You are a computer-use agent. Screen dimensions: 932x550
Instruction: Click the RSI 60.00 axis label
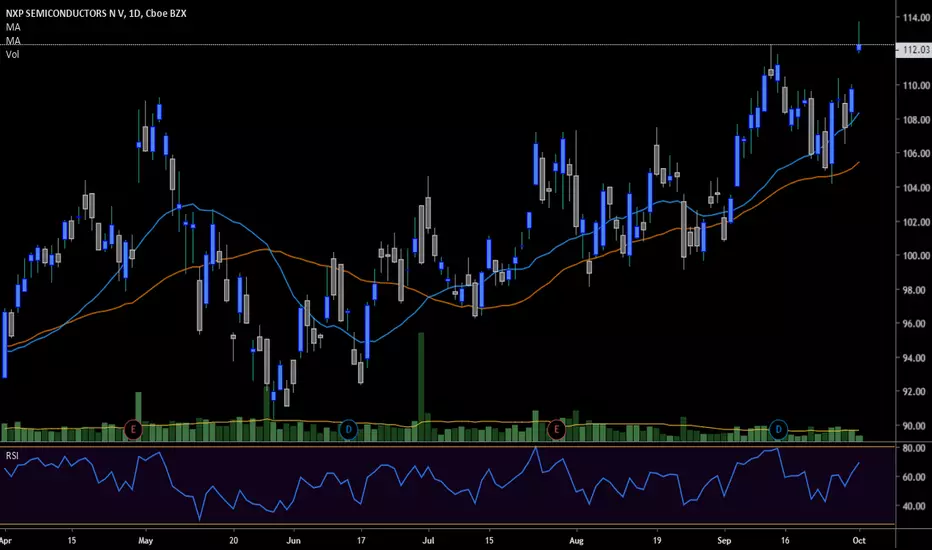tap(914, 477)
